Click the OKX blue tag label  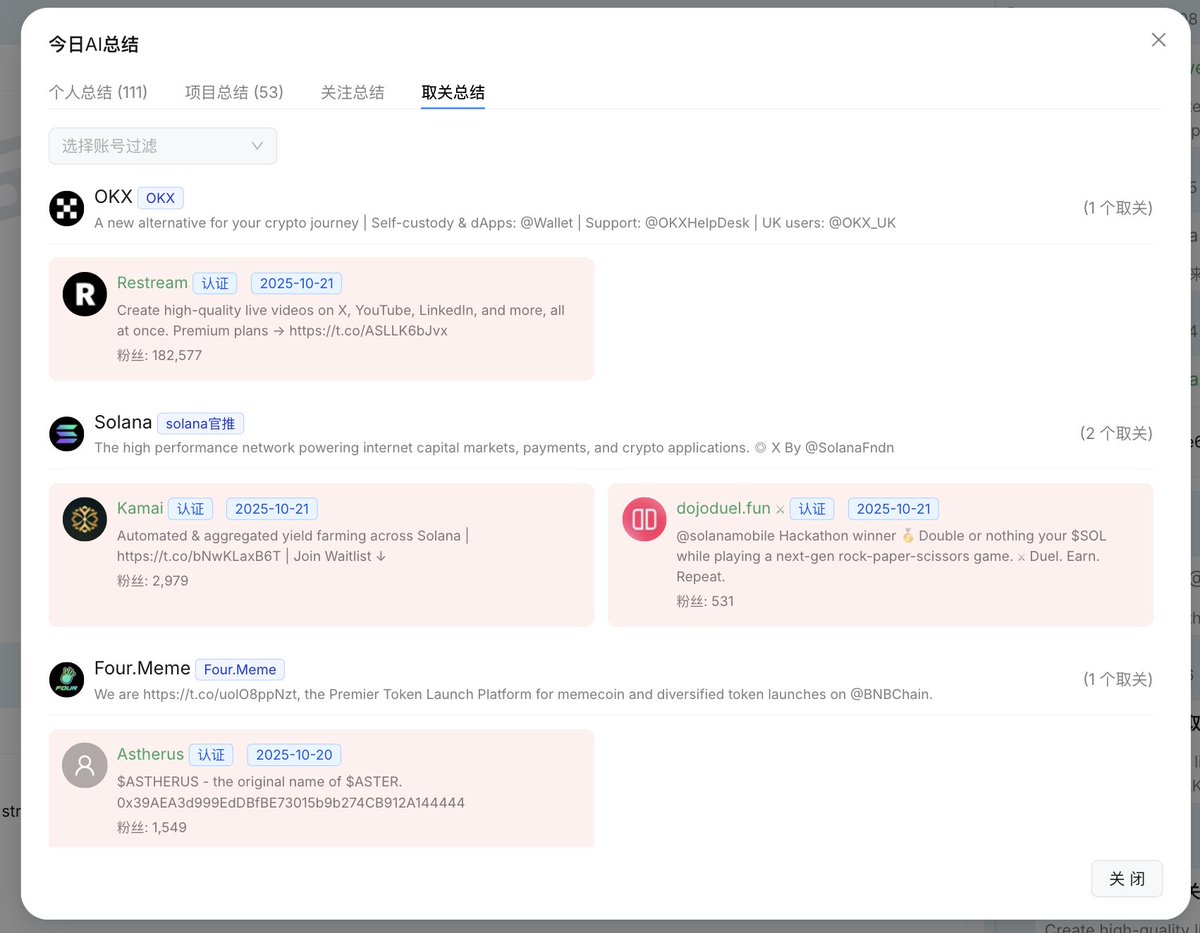161,198
